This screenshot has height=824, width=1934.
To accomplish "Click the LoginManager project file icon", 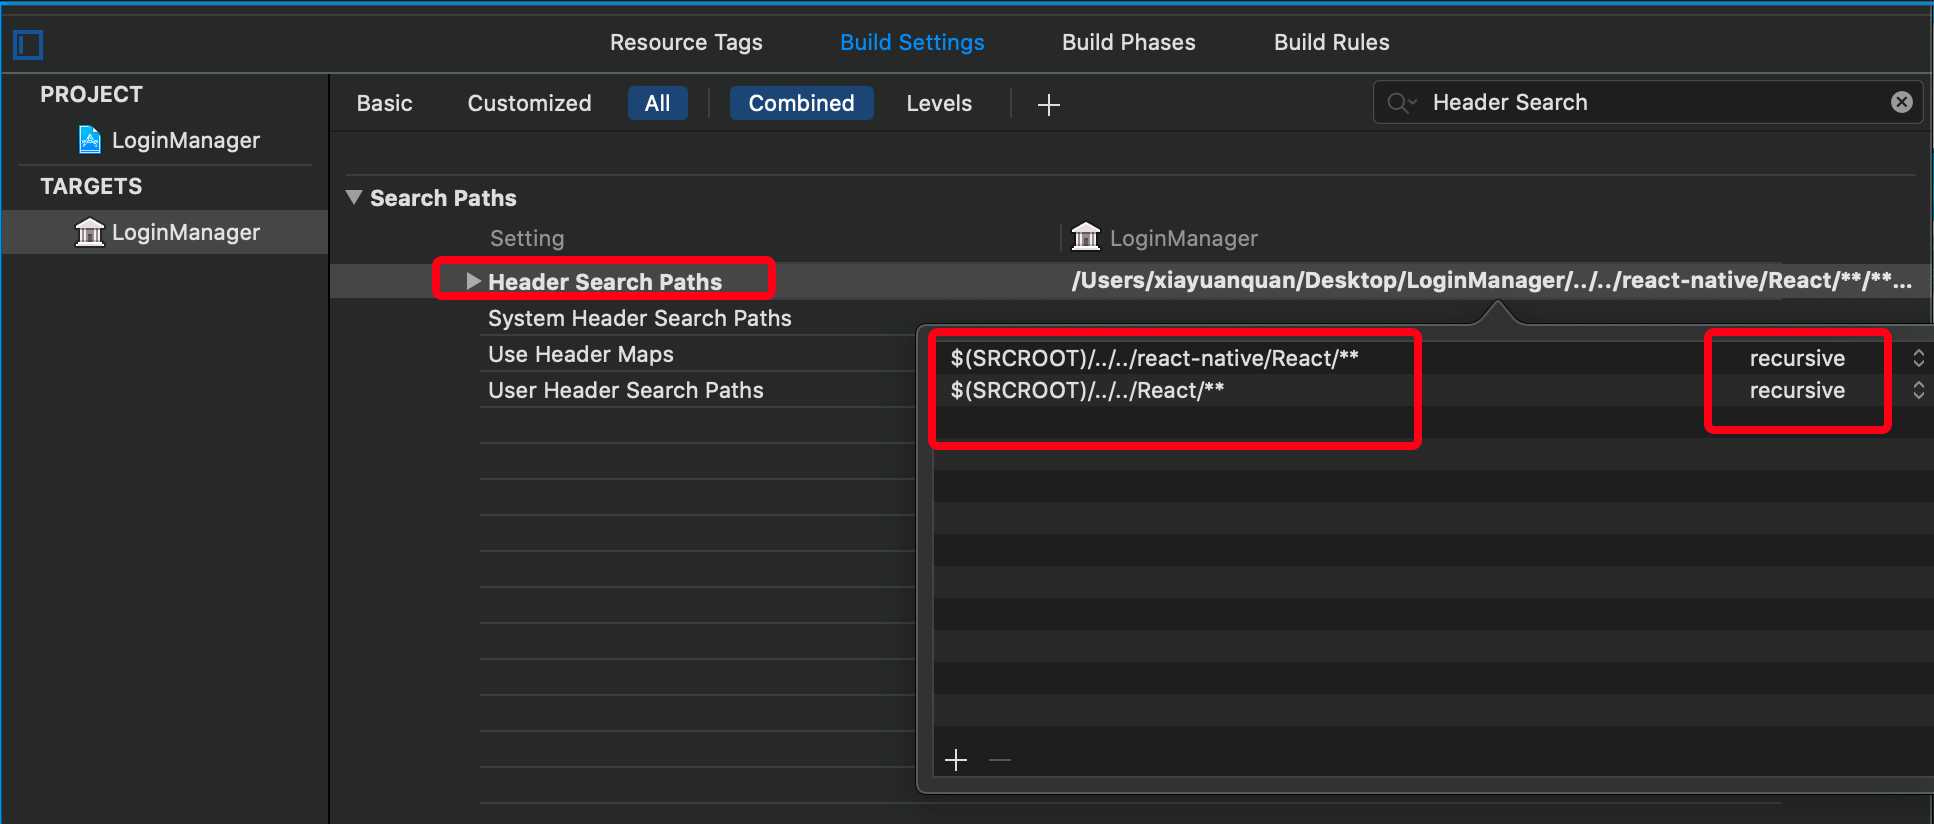I will 90,140.
